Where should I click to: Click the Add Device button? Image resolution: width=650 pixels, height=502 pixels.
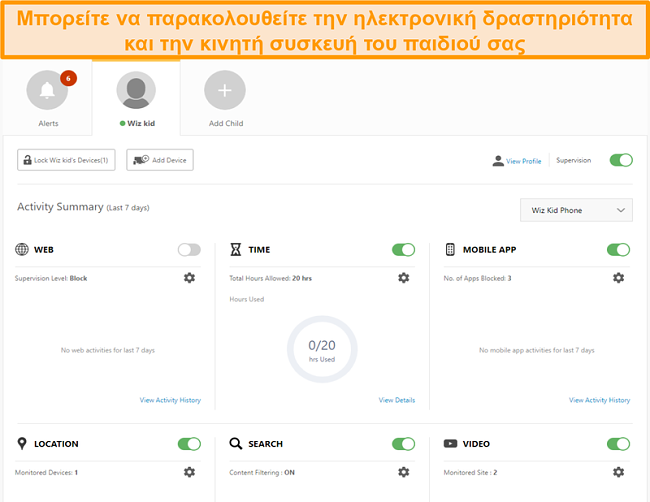(x=160, y=160)
